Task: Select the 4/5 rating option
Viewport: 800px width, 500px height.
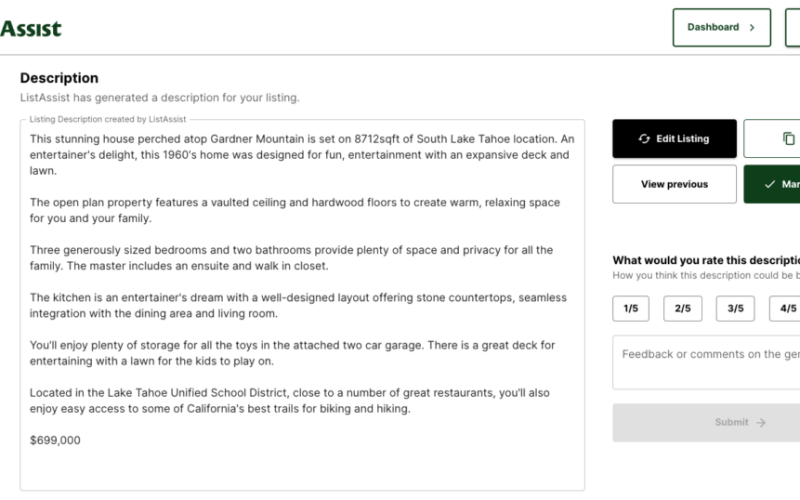Action: [x=786, y=309]
